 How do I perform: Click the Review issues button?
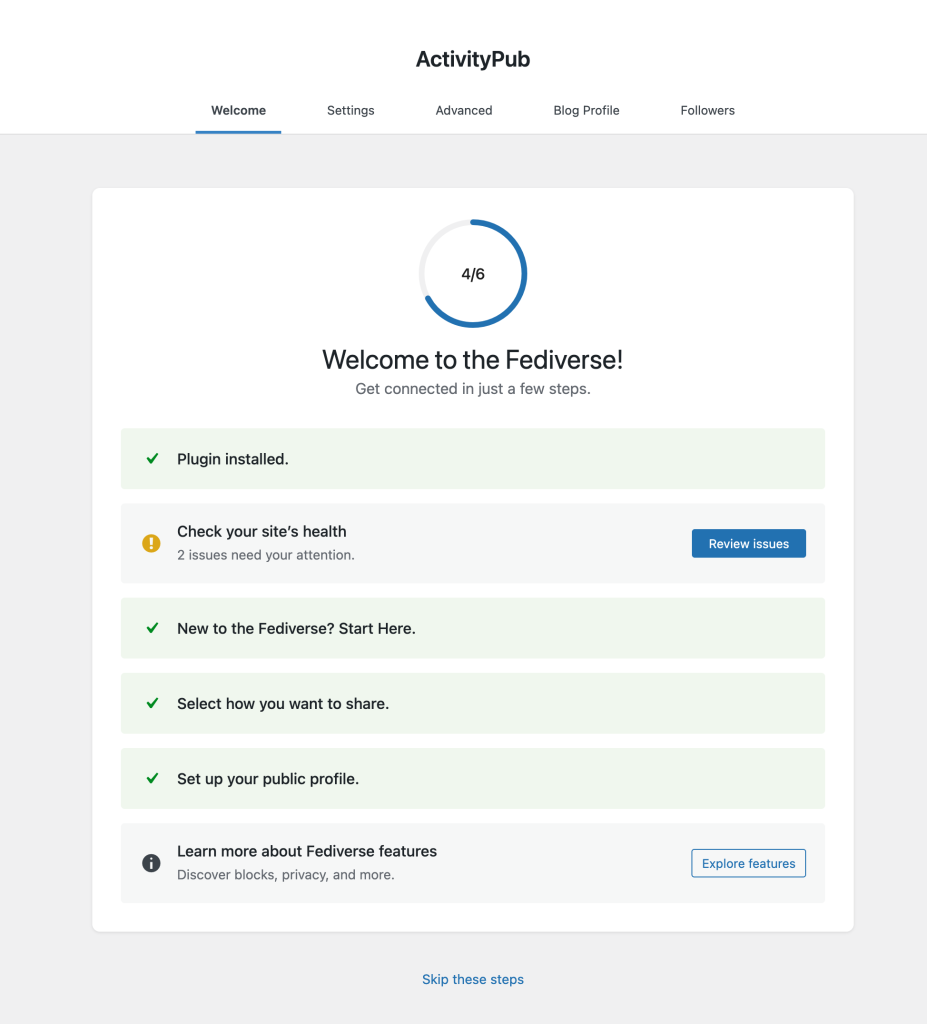749,543
